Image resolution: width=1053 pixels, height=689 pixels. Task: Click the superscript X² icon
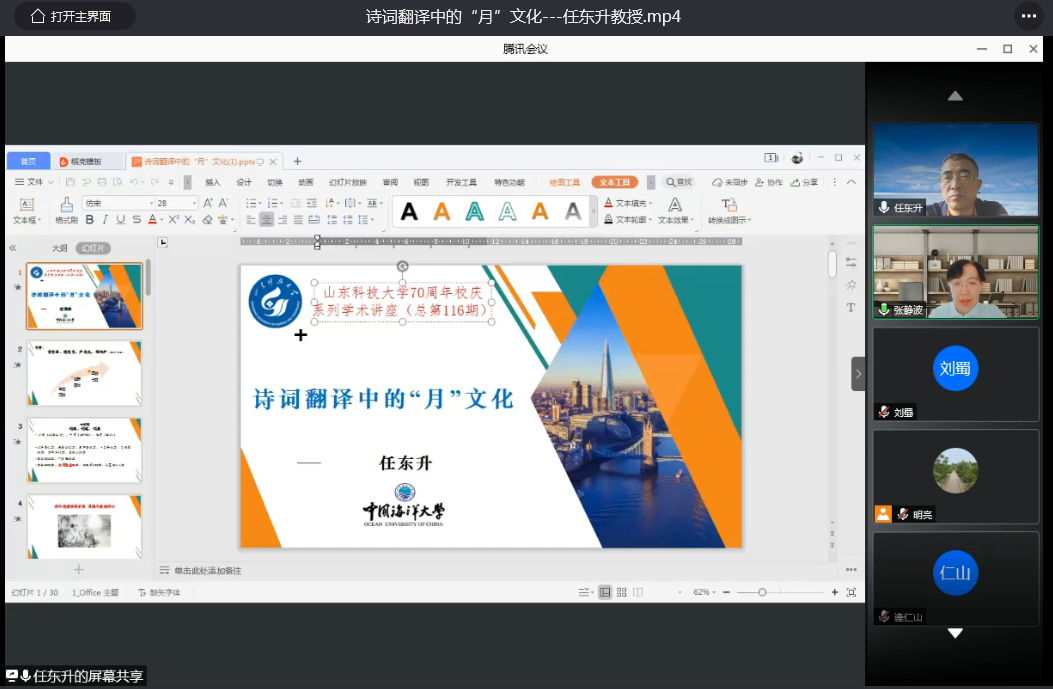coord(176,220)
